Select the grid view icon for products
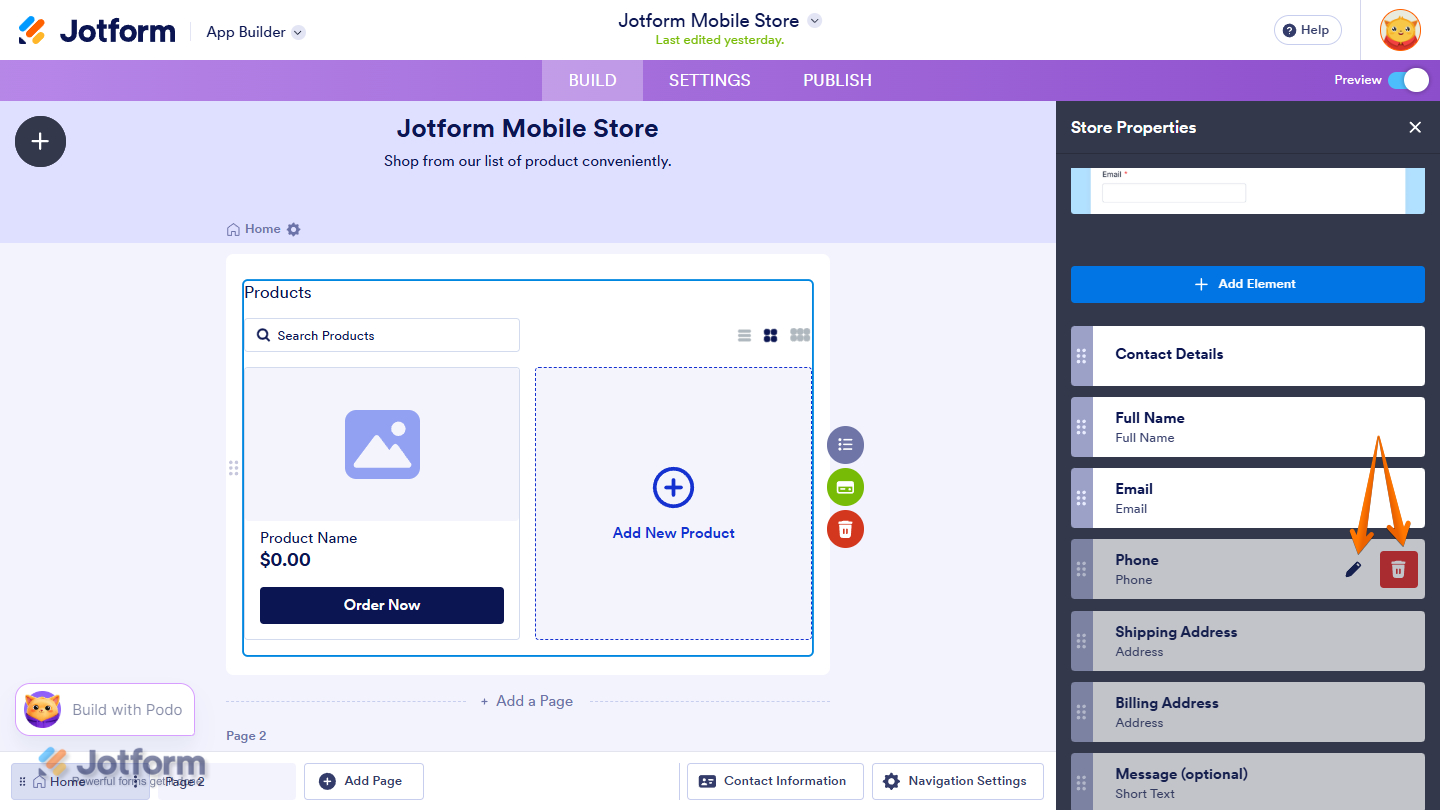Screen dimensions: 1440x810 (x=771, y=335)
